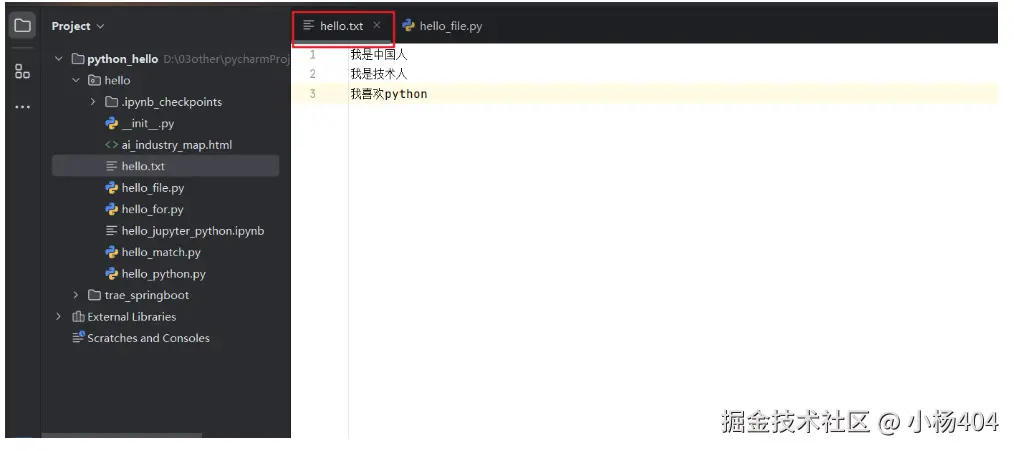Open the Project view dropdown
1014x451 pixels.
click(x=78, y=26)
